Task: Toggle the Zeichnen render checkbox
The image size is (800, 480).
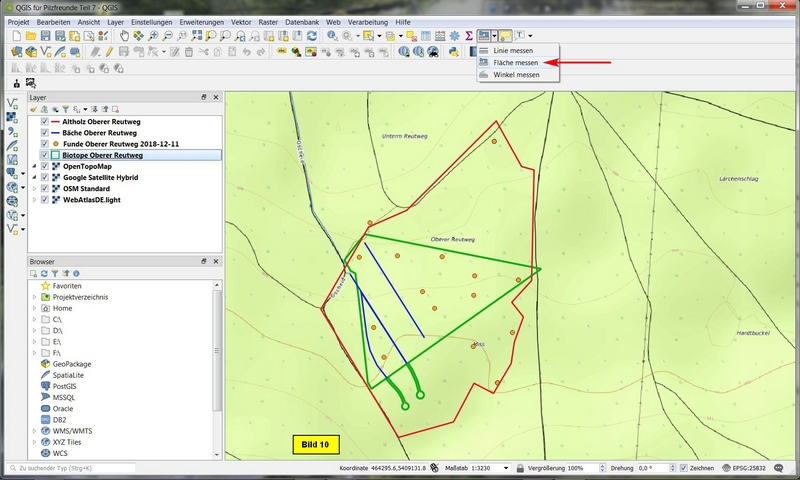Action: tap(683, 468)
